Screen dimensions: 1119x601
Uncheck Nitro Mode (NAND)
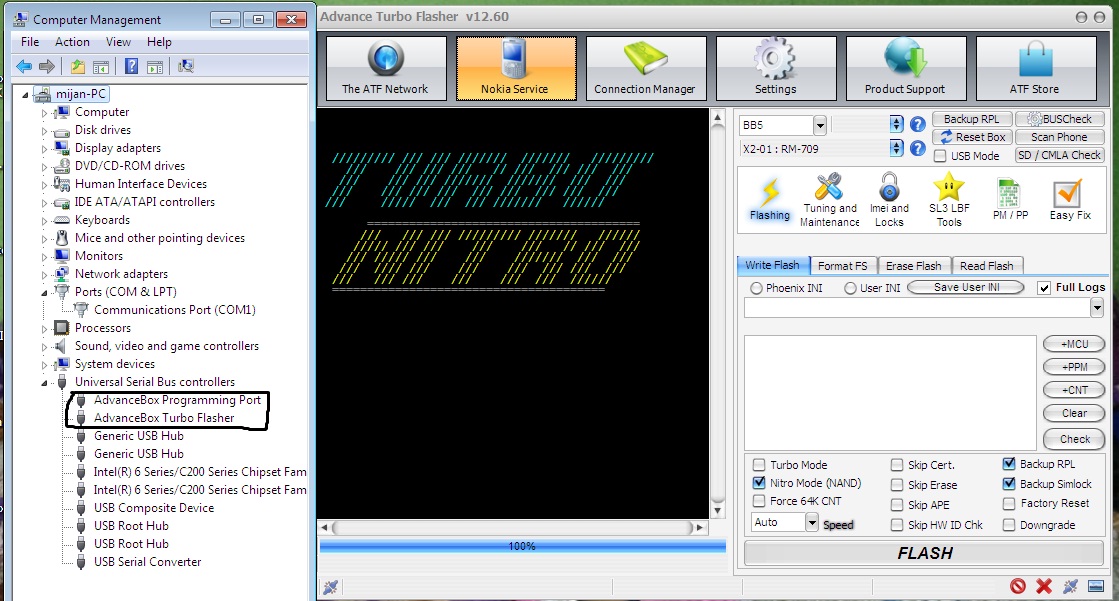click(759, 483)
